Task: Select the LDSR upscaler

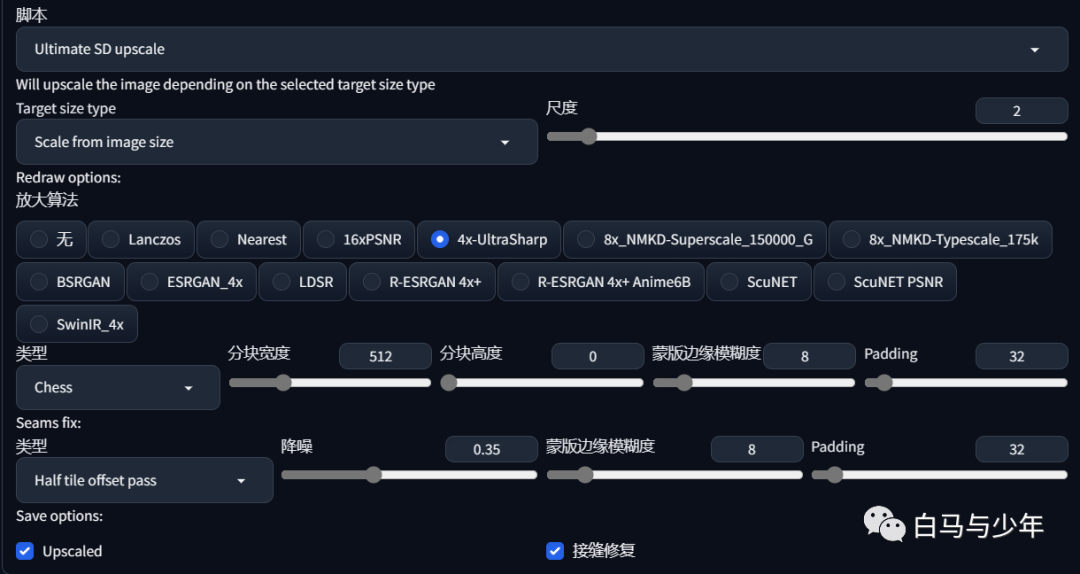Action: point(302,282)
